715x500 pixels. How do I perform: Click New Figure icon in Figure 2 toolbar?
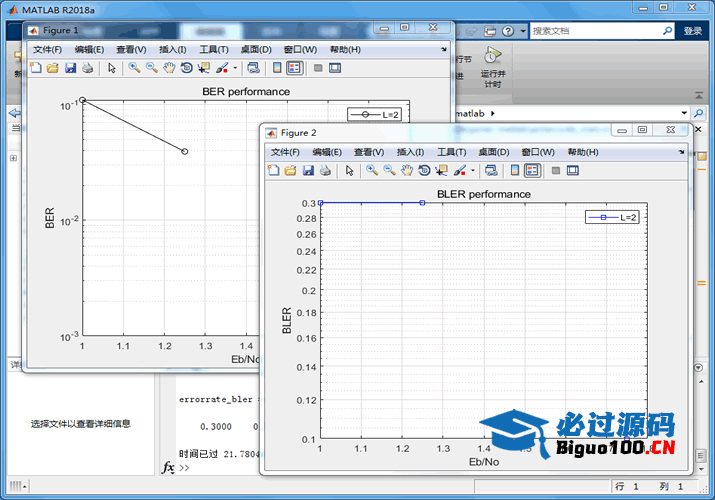[x=273, y=171]
